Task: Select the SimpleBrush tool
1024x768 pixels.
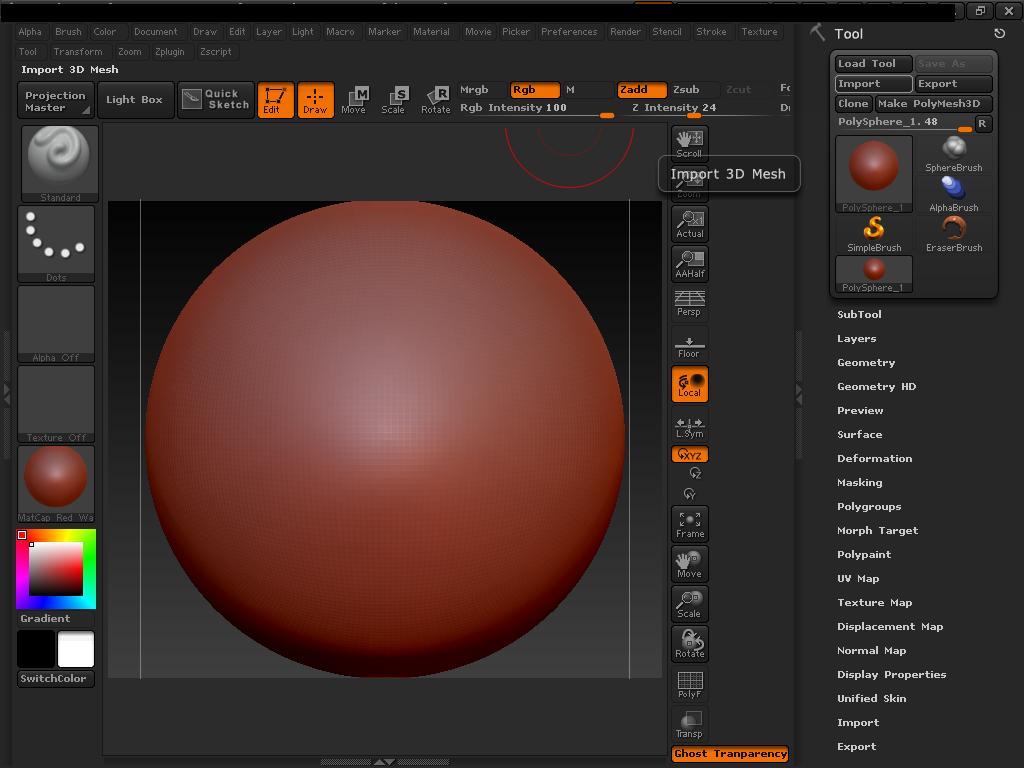Action: (x=874, y=234)
